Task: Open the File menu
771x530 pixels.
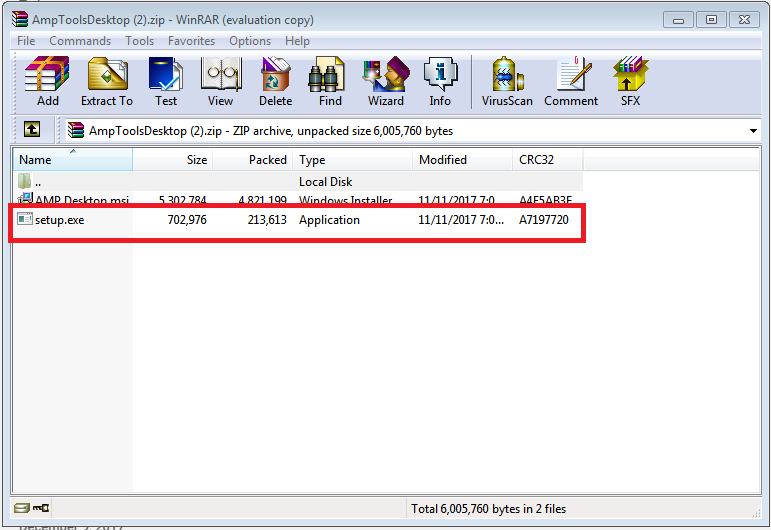Action: click(x=26, y=41)
